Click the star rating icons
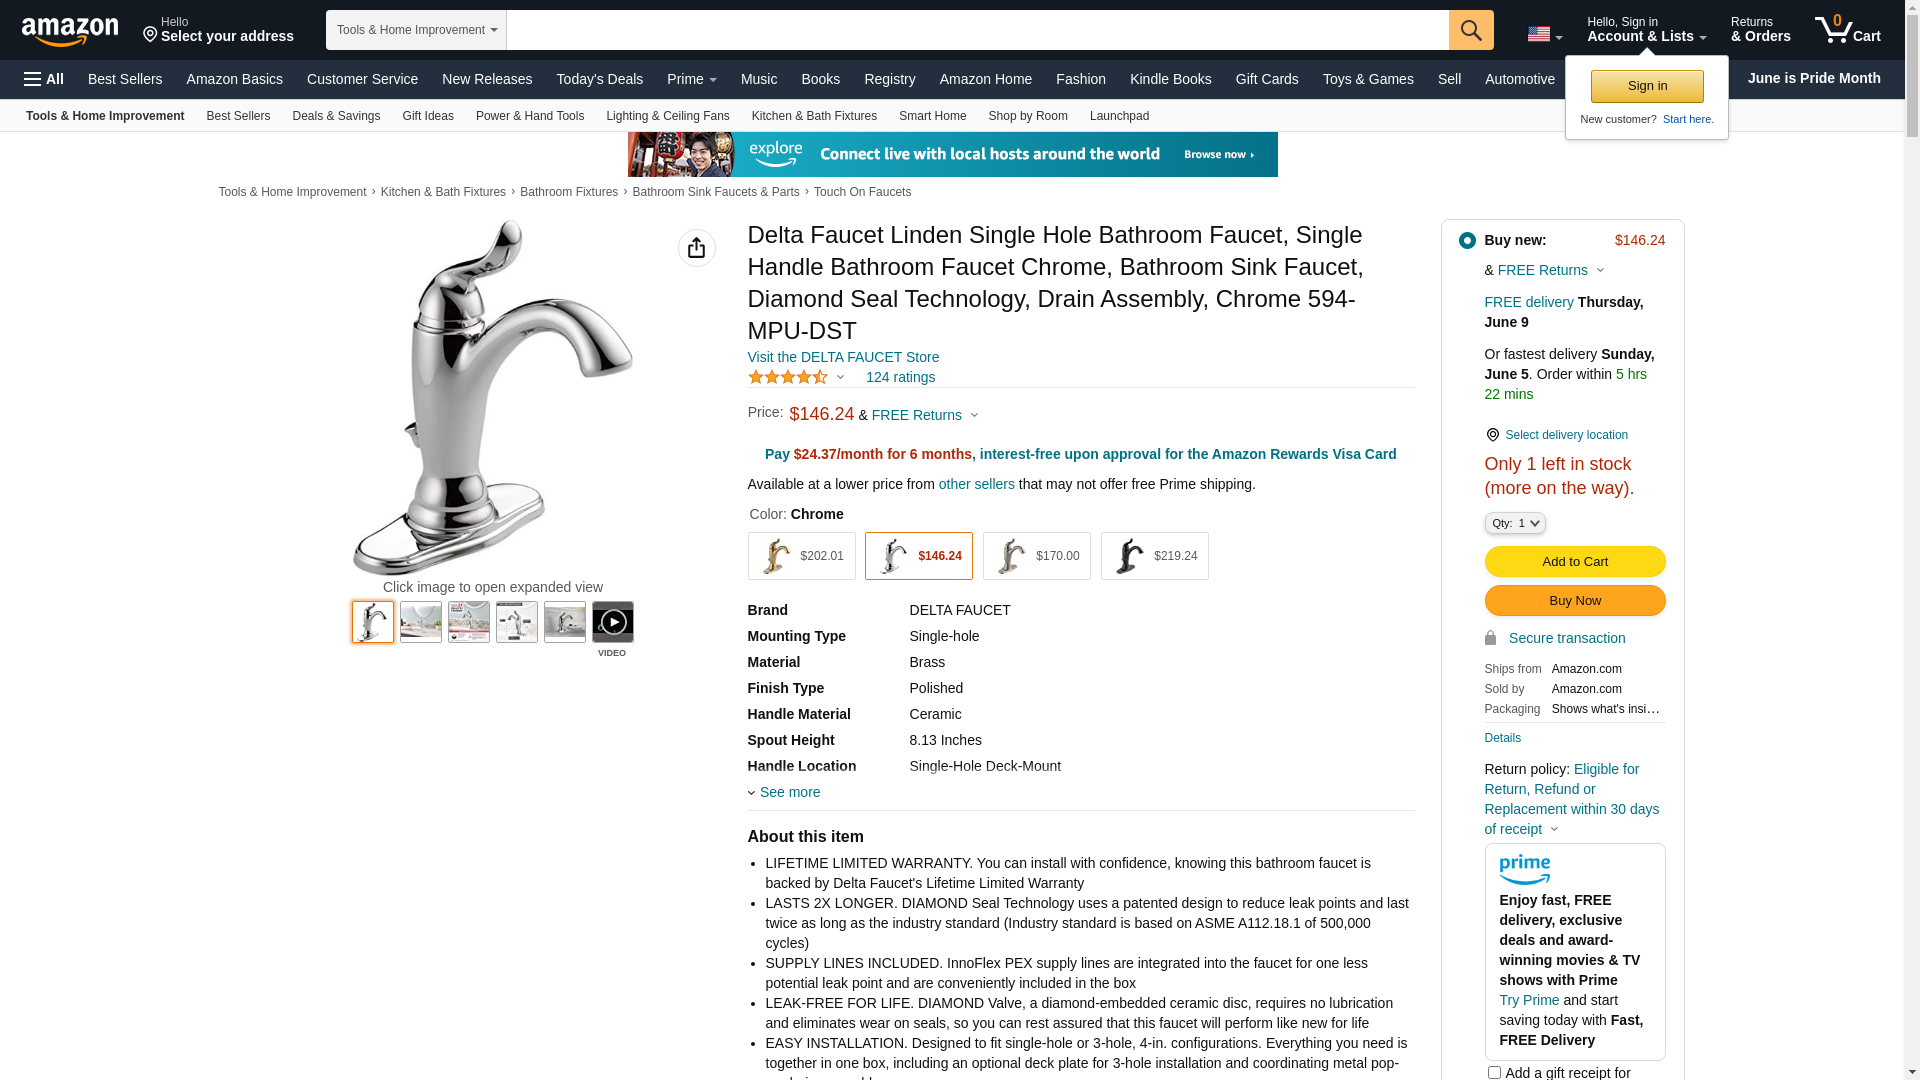1920x1080 pixels. [788, 377]
